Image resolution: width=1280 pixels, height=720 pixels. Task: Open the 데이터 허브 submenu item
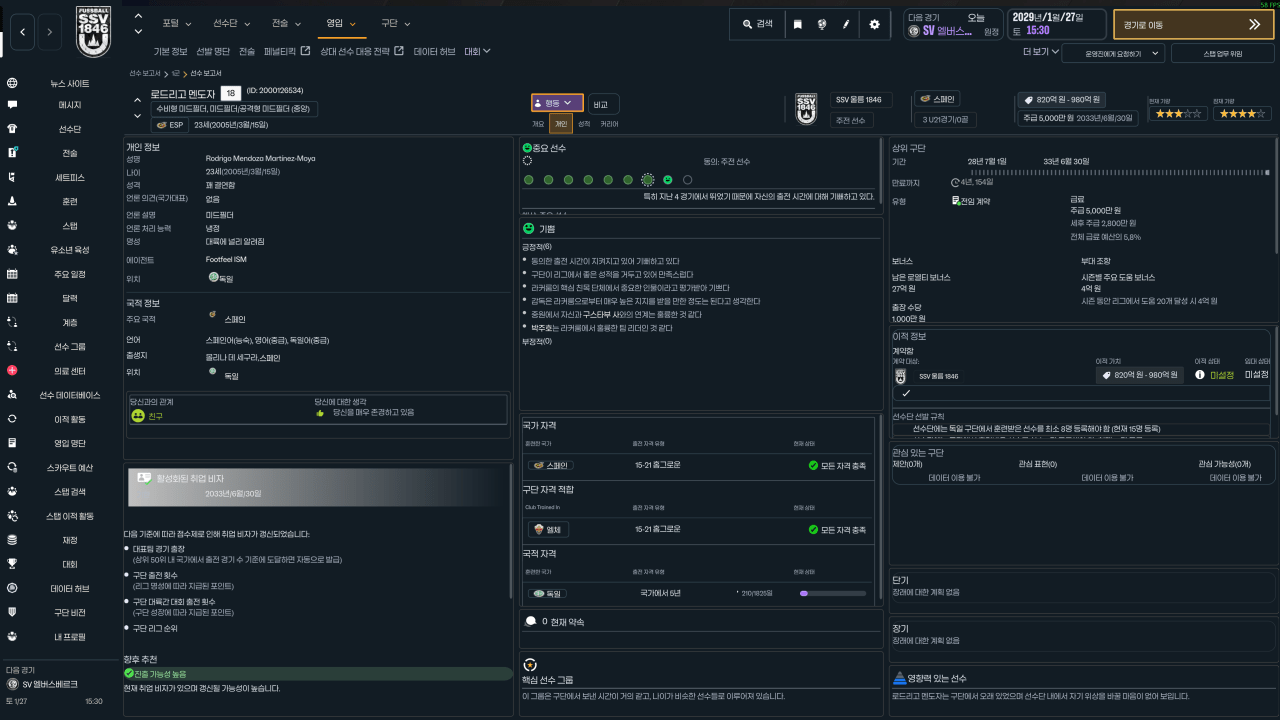[x=434, y=51]
